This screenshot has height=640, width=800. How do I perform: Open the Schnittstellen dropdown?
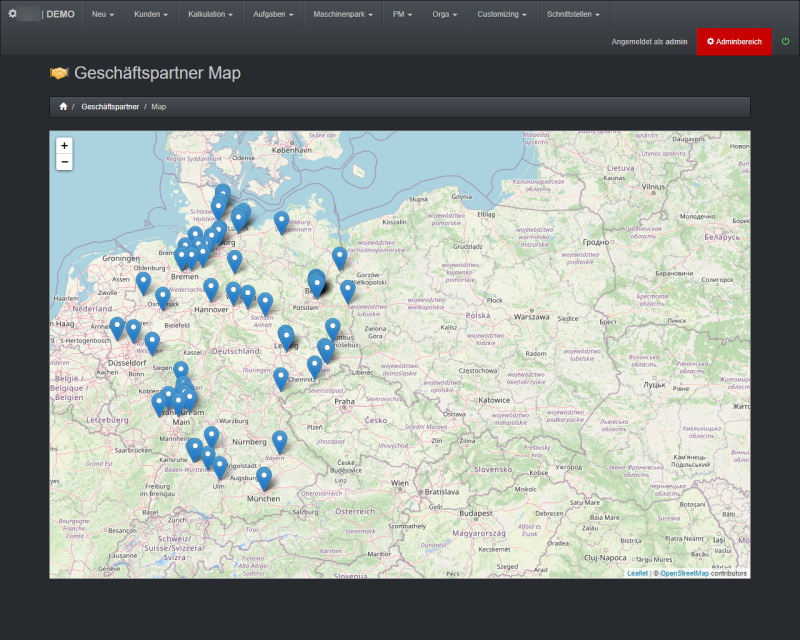[573, 14]
